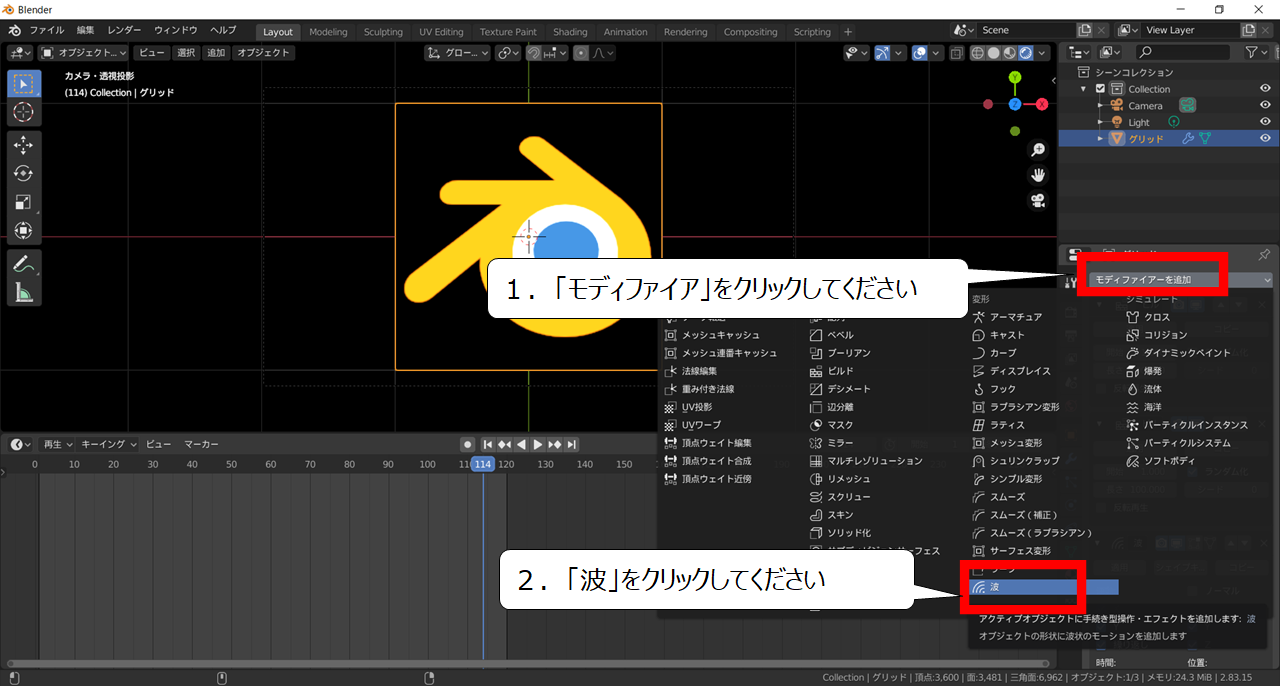The height and width of the screenshot is (686, 1280).
Task: Switch to rendered viewport shading
Action: pos(1024,53)
